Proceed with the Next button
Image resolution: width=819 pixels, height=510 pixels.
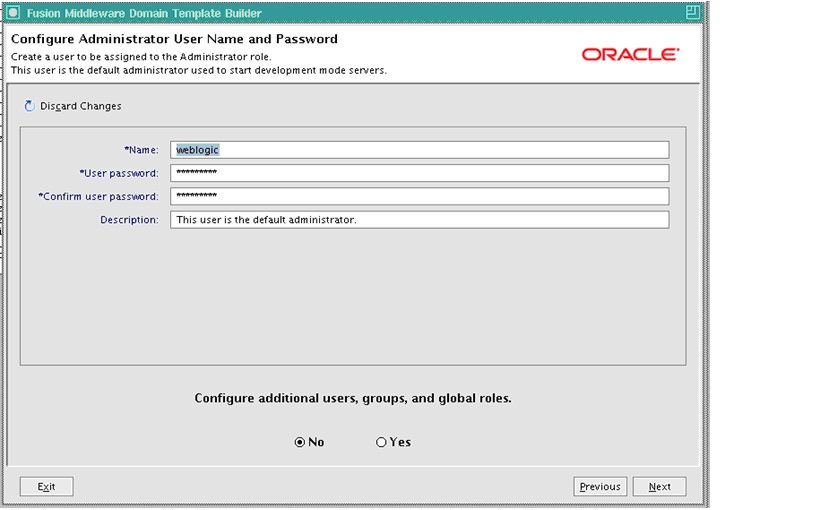pos(660,486)
